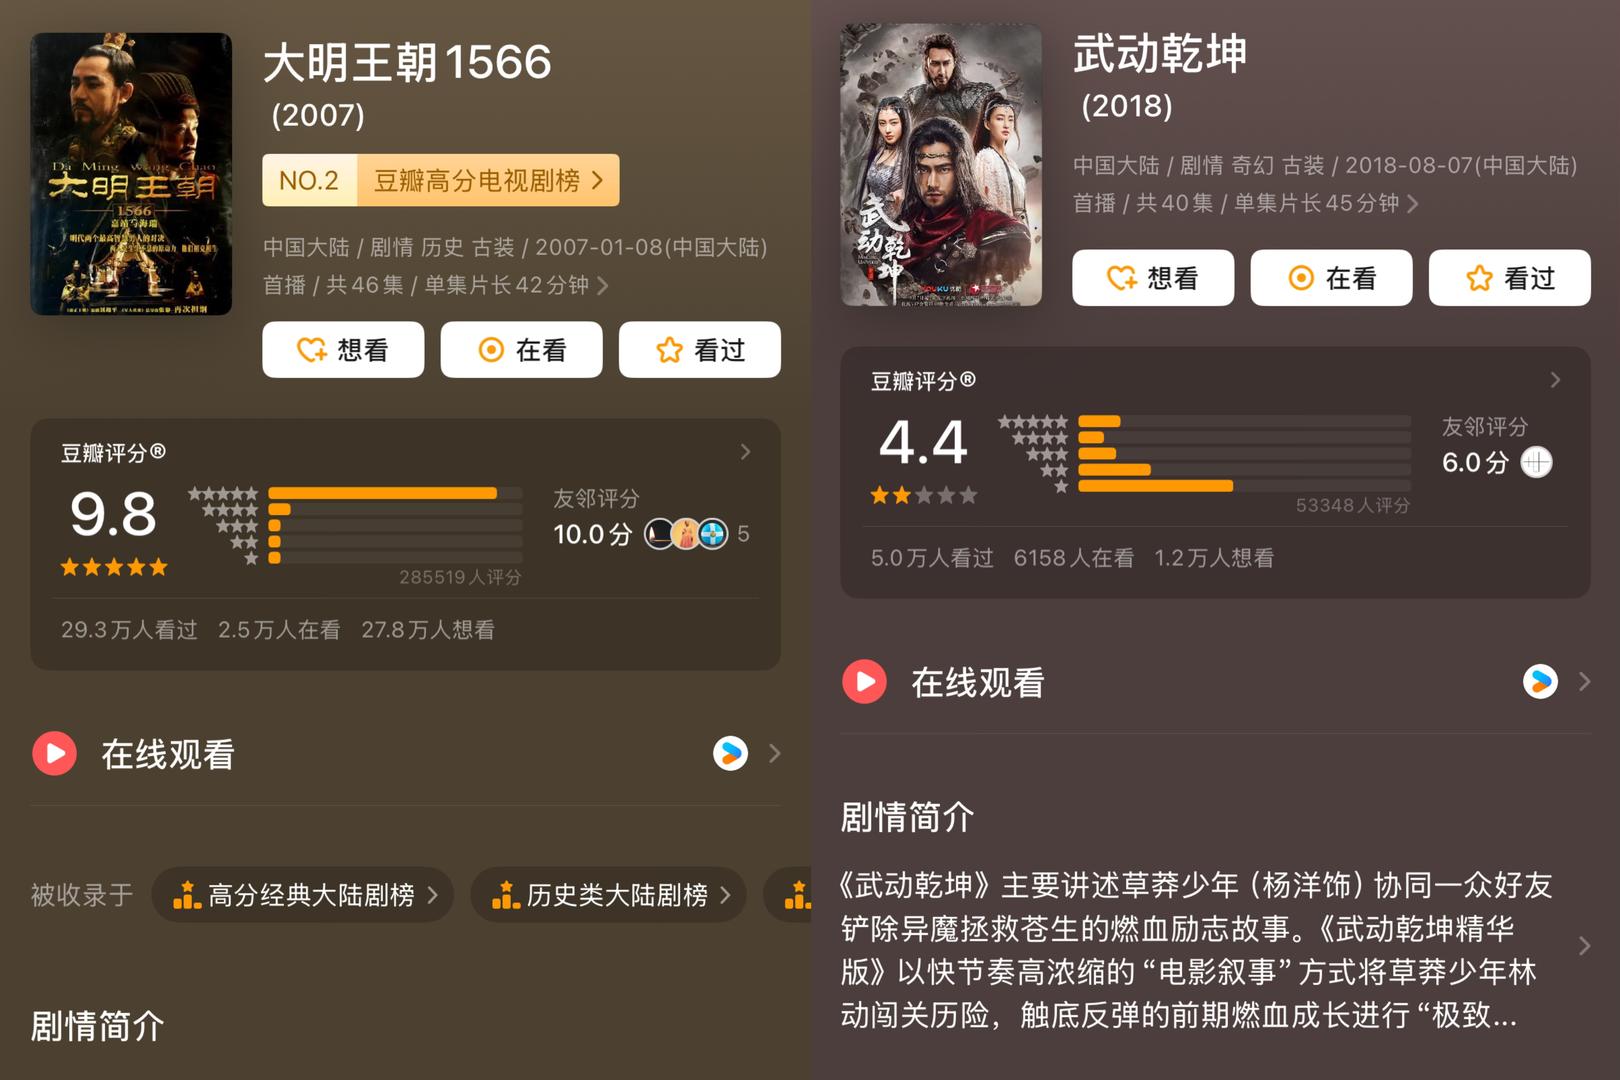Expand 武动乾坤 豆瓣评分 details chevron
1620x1080 pixels.
(1555, 380)
